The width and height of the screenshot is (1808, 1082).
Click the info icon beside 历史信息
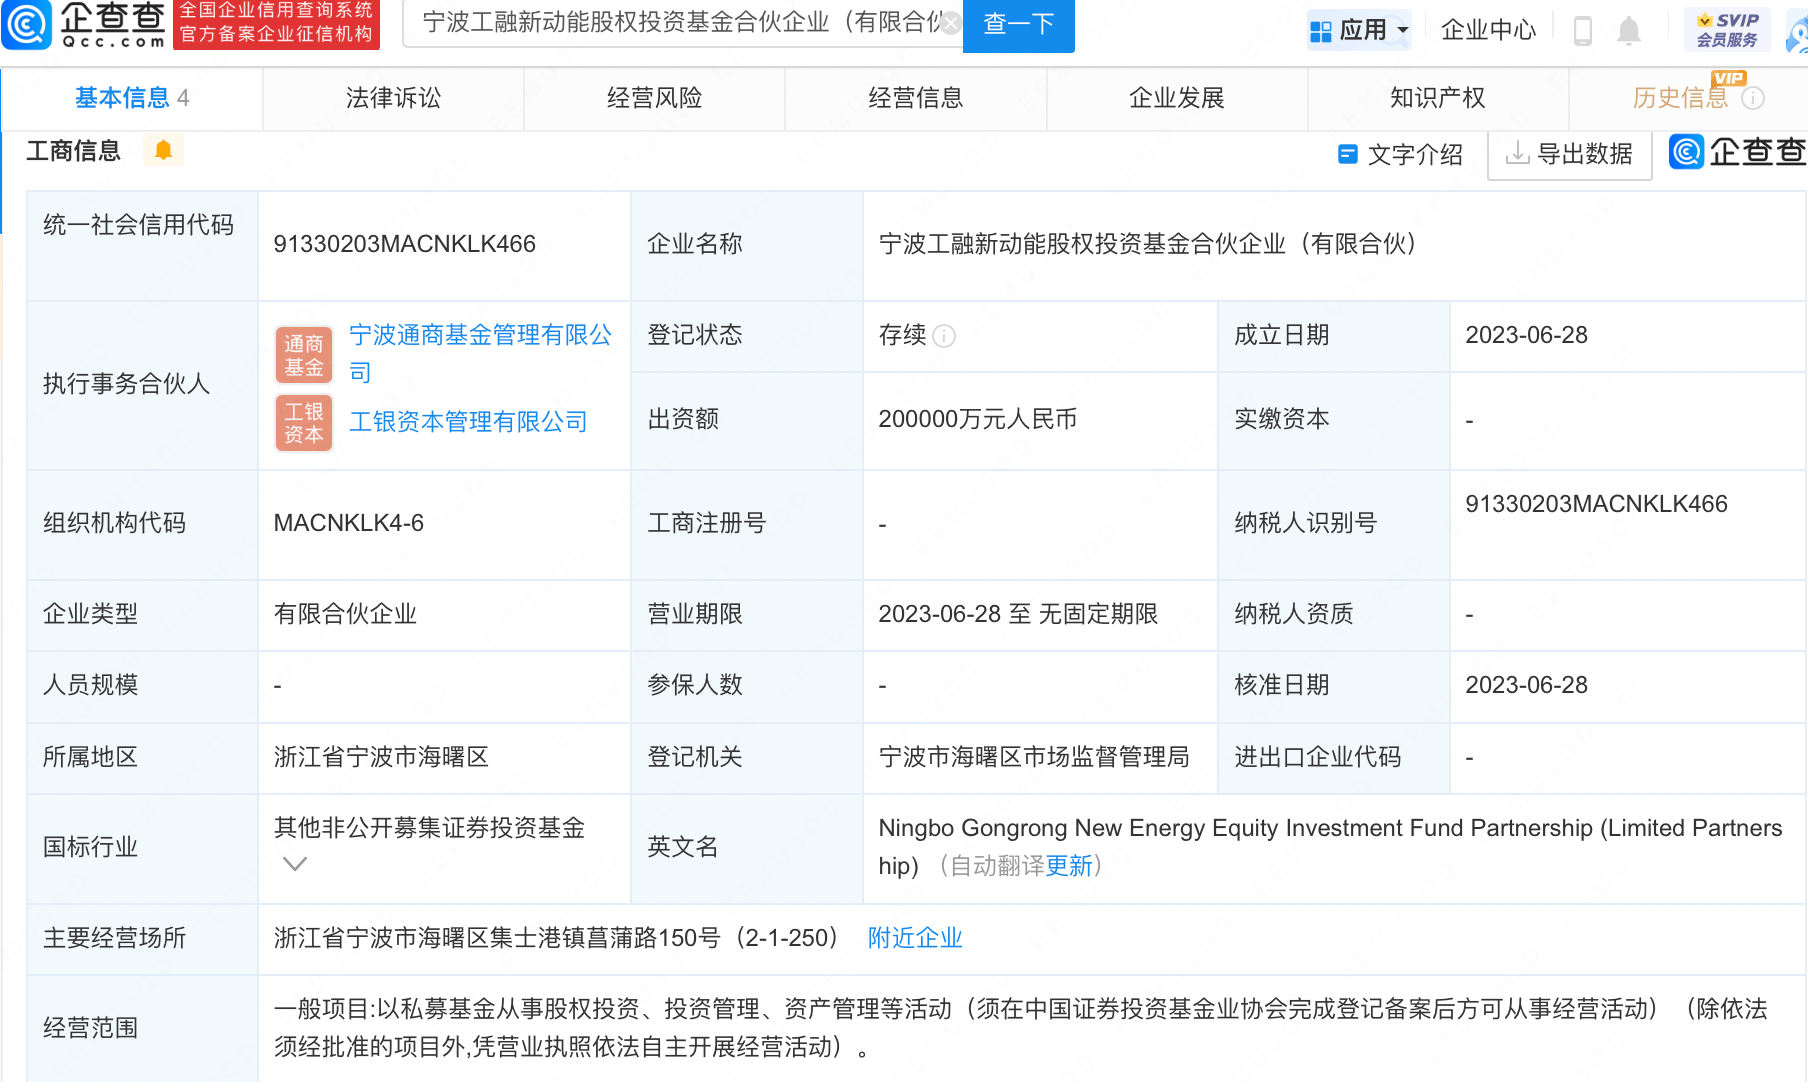tap(1753, 98)
